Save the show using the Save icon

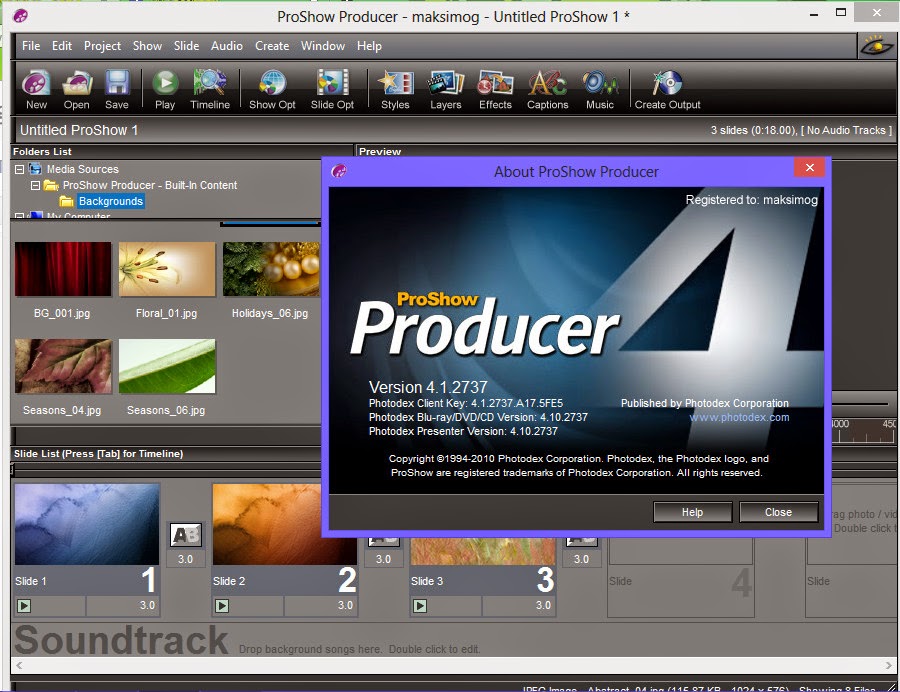pos(117,89)
